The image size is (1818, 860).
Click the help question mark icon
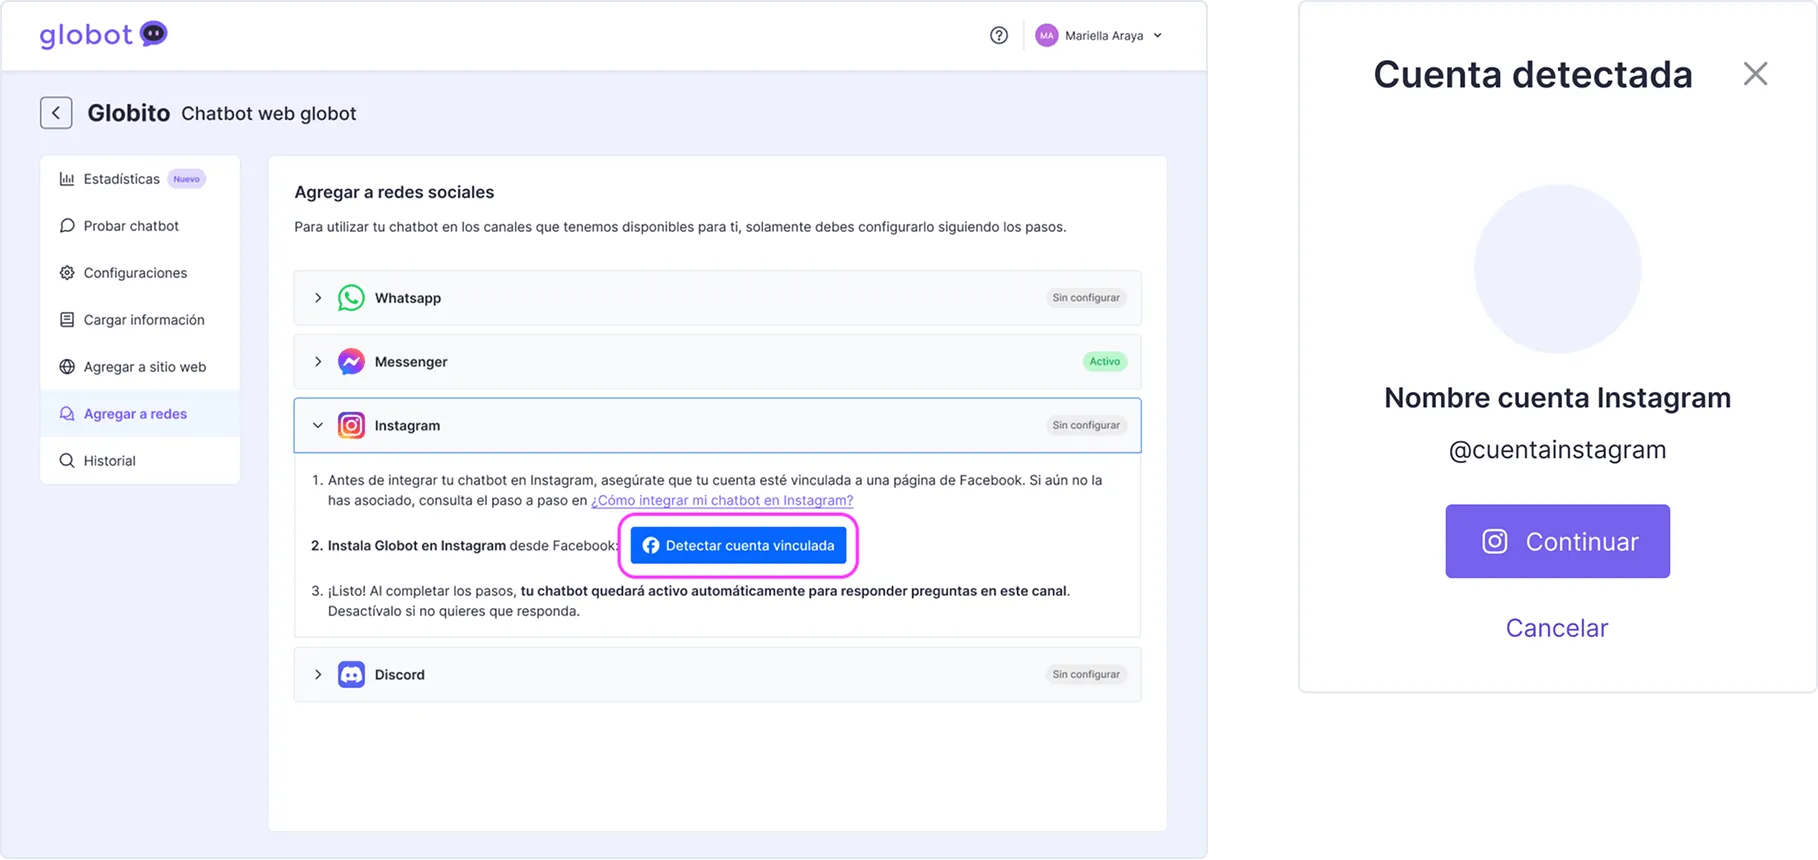click(998, 36)
